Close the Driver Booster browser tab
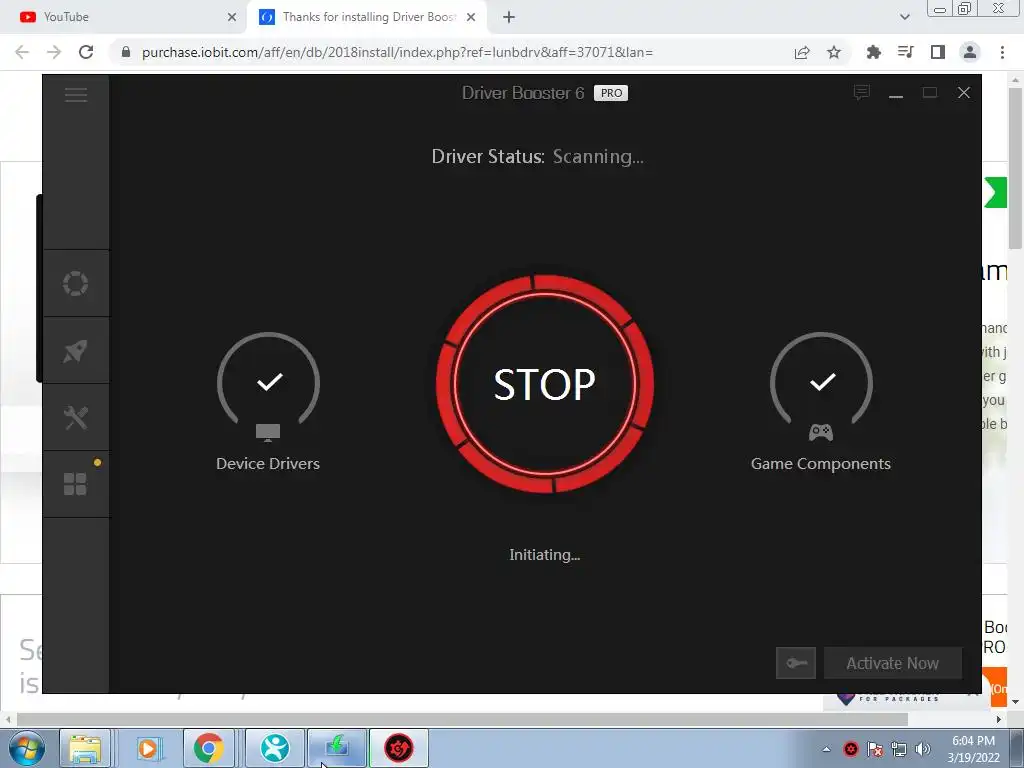 click(471, 17)
